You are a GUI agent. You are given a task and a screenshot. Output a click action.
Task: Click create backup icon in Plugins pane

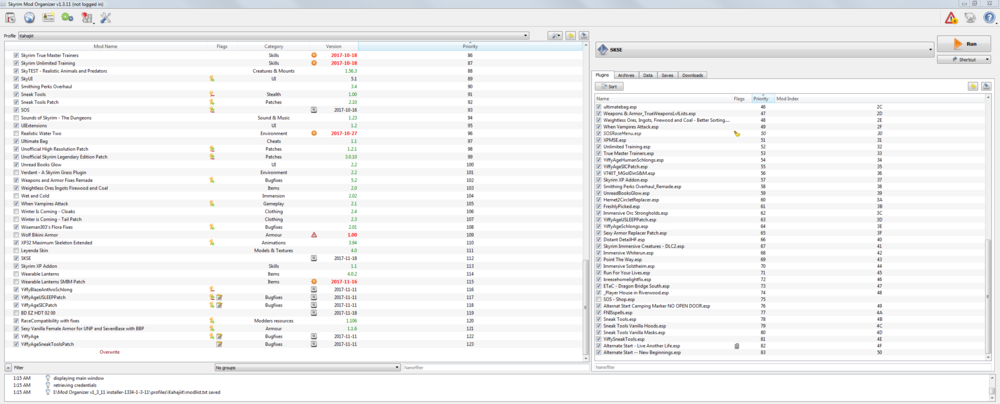pyautogui.click(x=986, y=86)
